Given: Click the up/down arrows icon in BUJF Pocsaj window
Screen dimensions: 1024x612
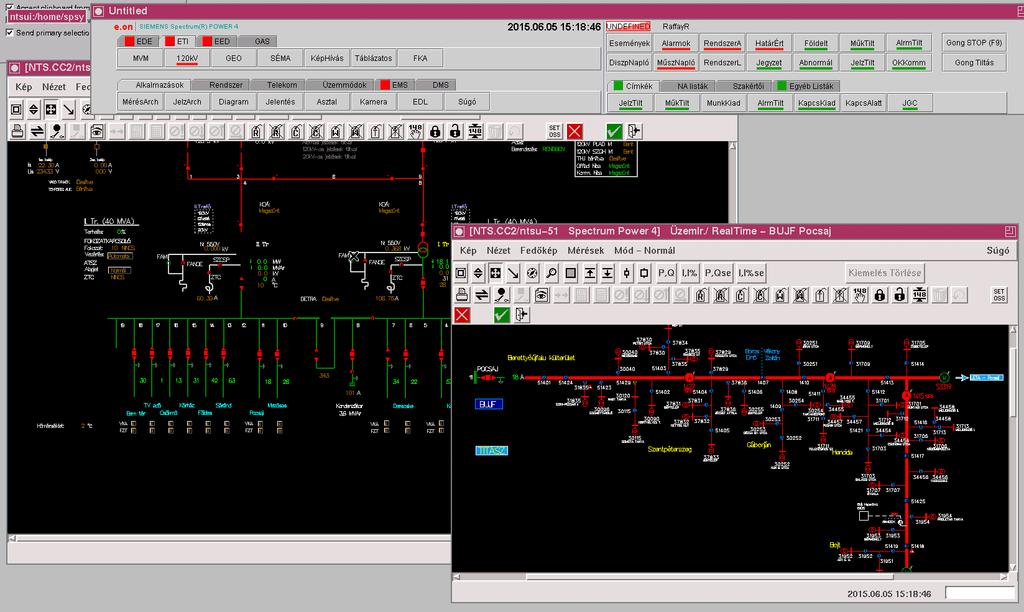Looking at the screenshot, I should tap(478, 273).
